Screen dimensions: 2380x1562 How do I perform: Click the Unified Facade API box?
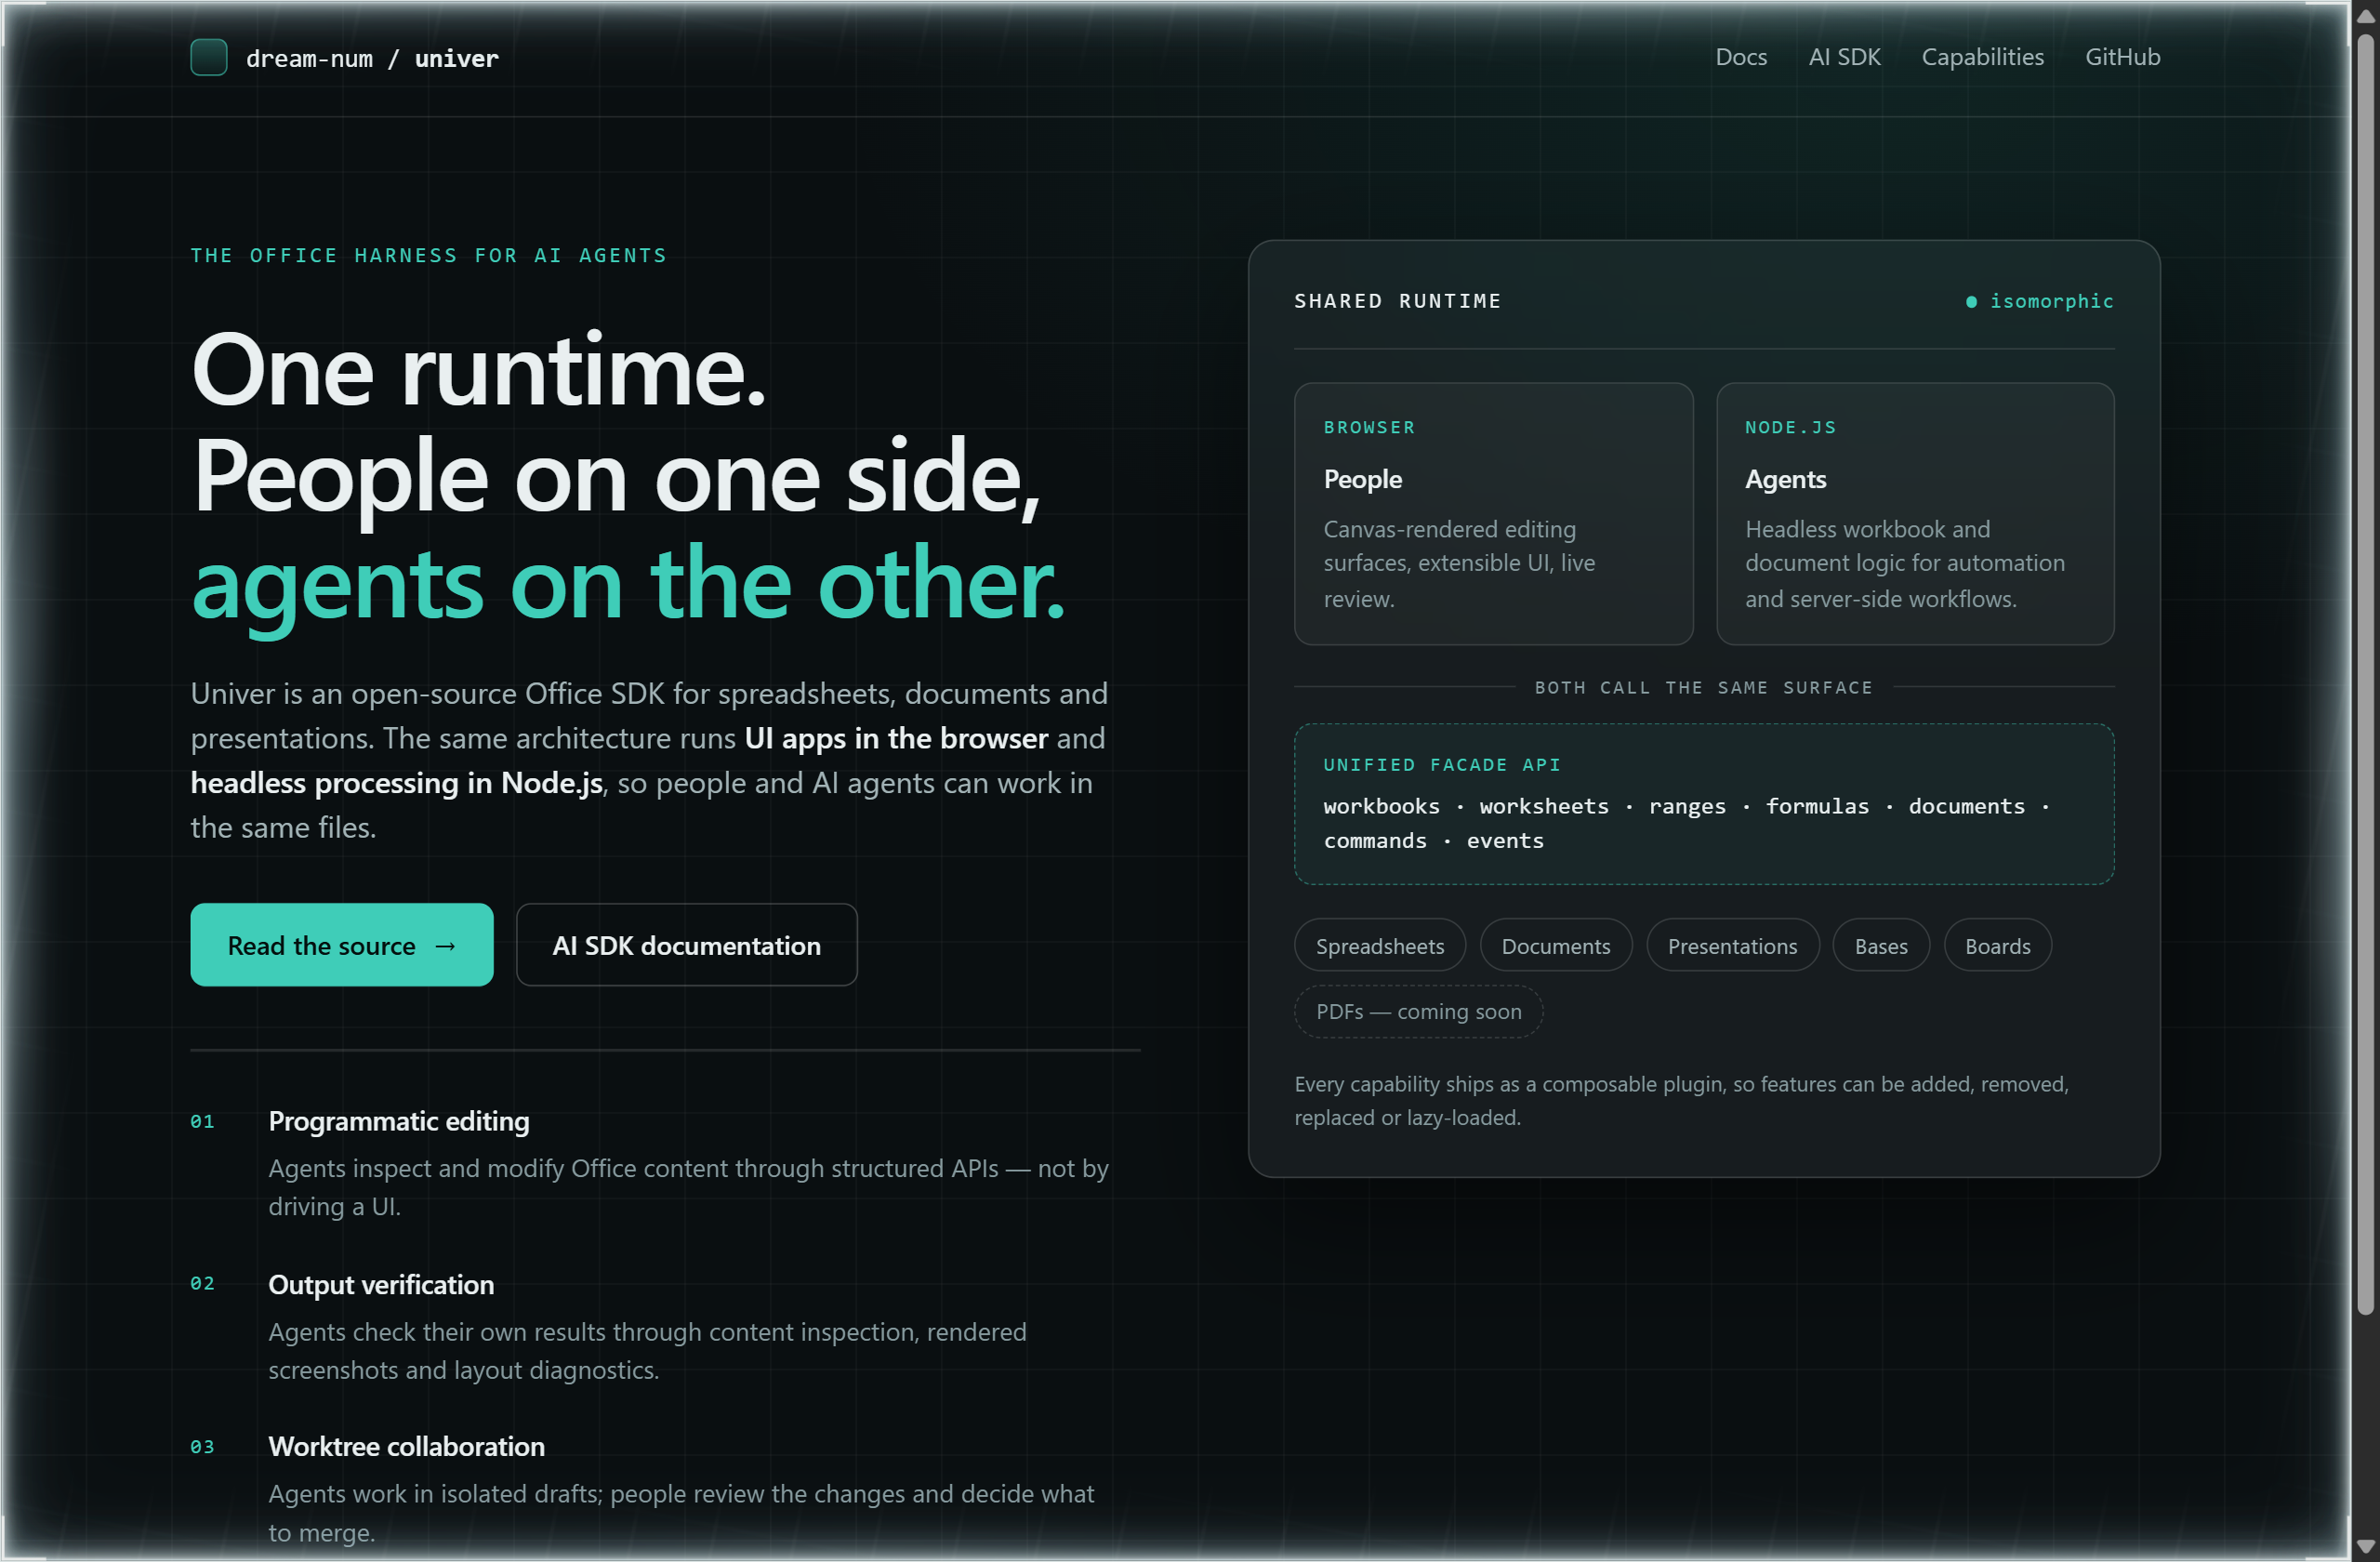tap(1704, 804)
